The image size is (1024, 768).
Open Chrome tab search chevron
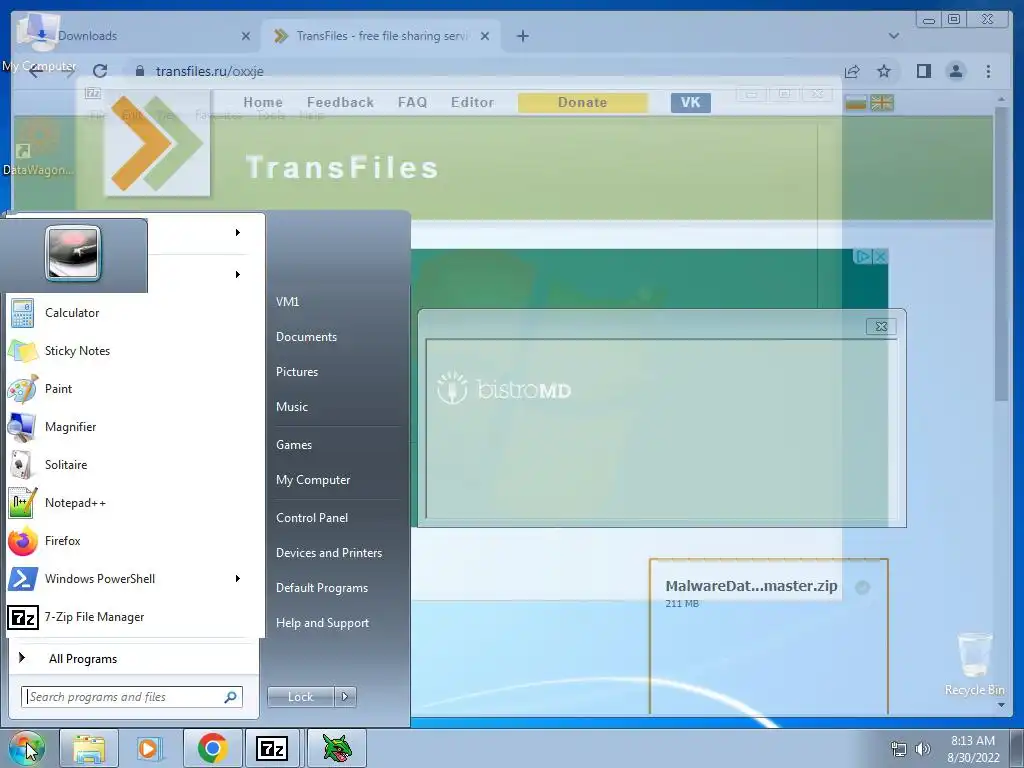point(893,36)
